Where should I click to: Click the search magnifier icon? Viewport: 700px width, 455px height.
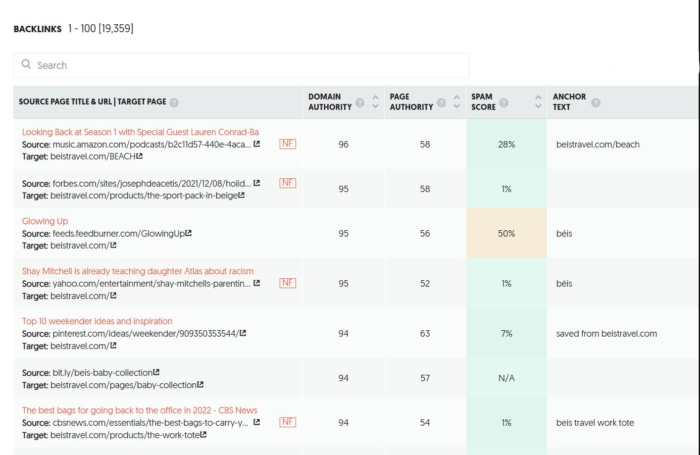pos(26,64)
